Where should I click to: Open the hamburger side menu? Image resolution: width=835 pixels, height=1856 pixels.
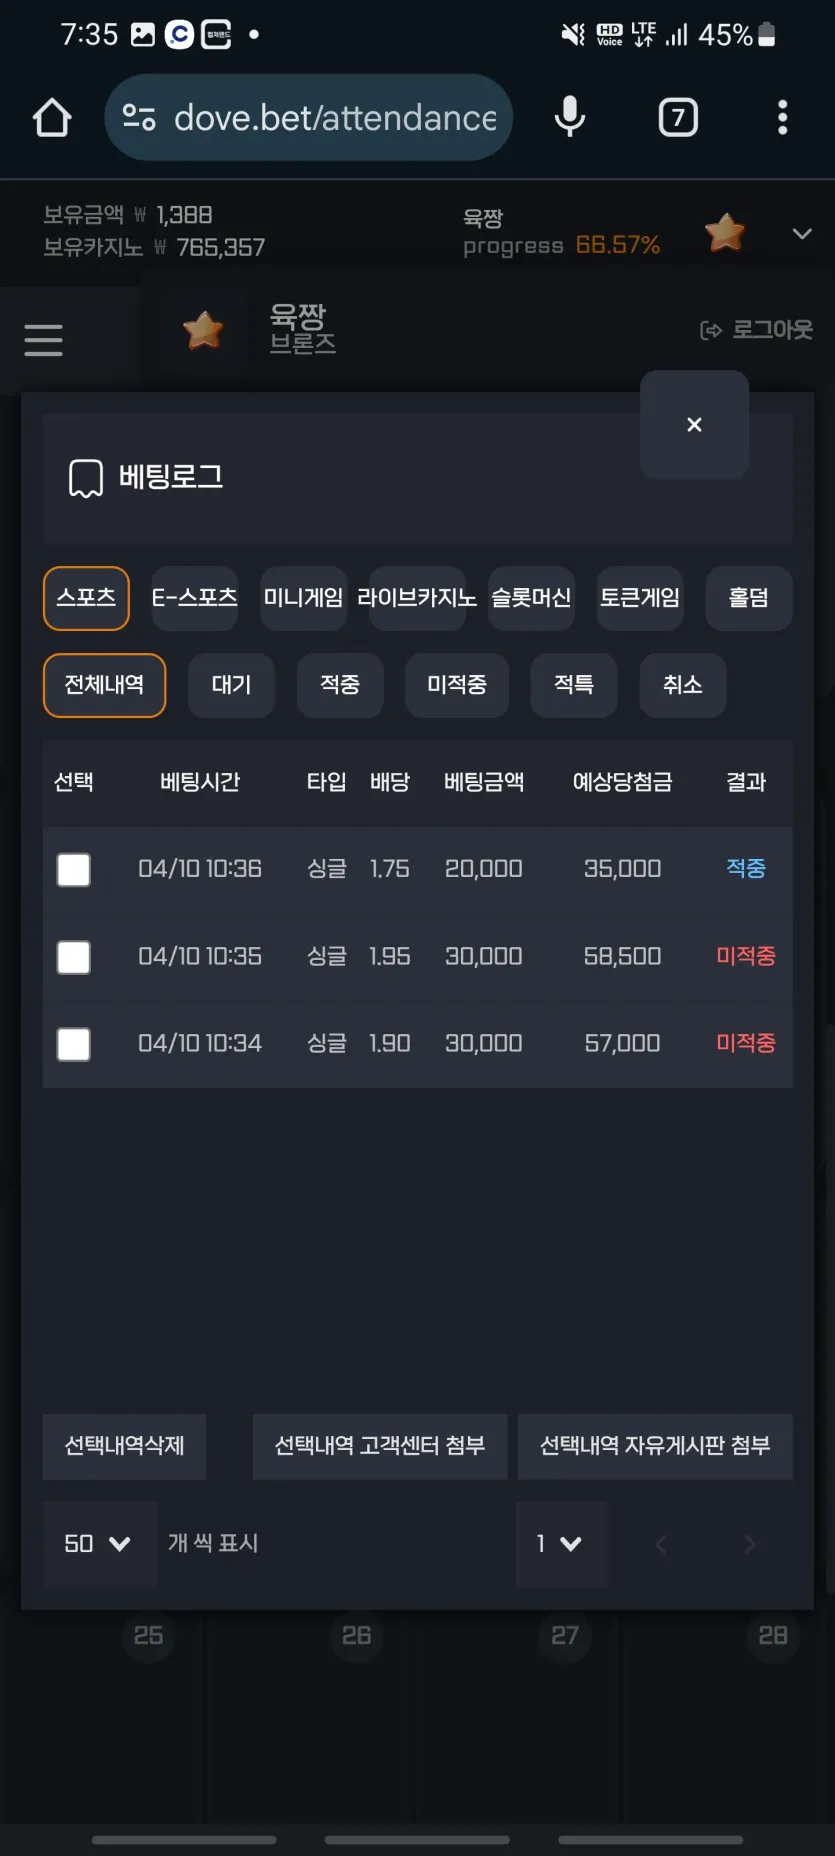point(43,340)
